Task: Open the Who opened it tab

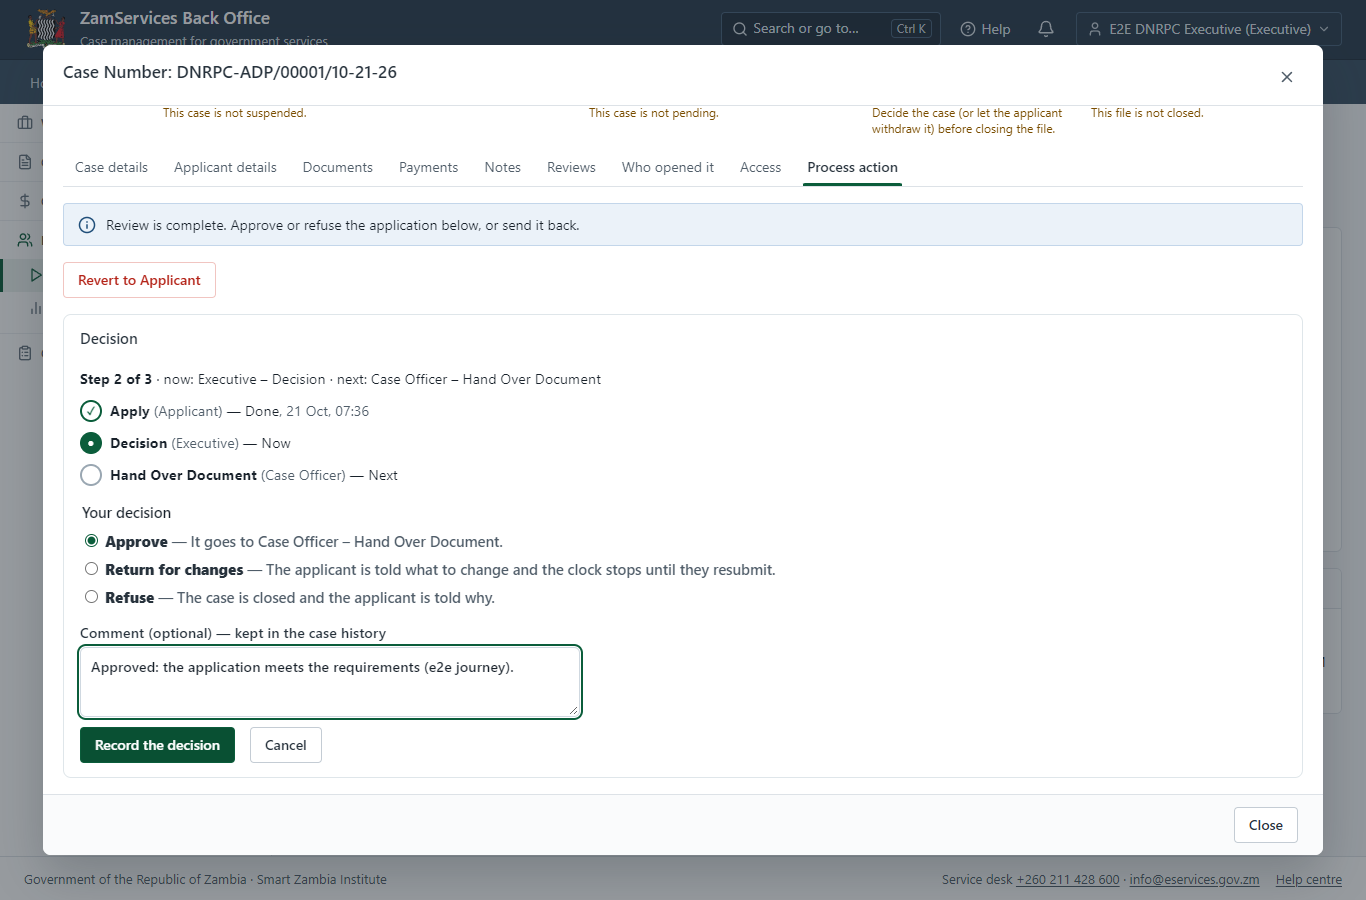Action: click(x=668, y=167)
